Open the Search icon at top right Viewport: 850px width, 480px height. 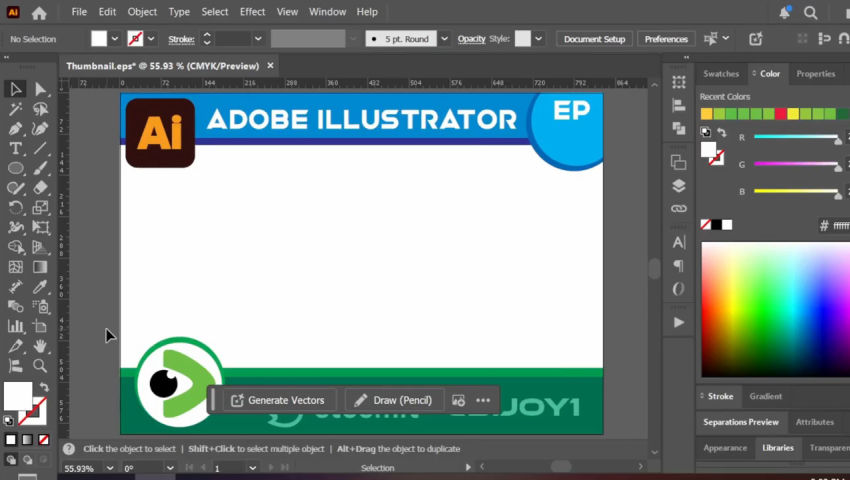click(x=810, y=12)
